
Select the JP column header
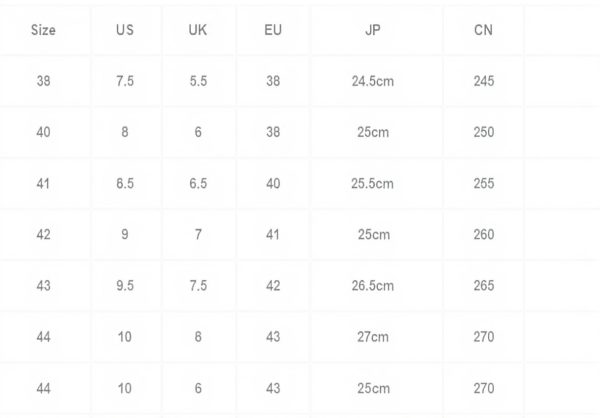(373, 30)
